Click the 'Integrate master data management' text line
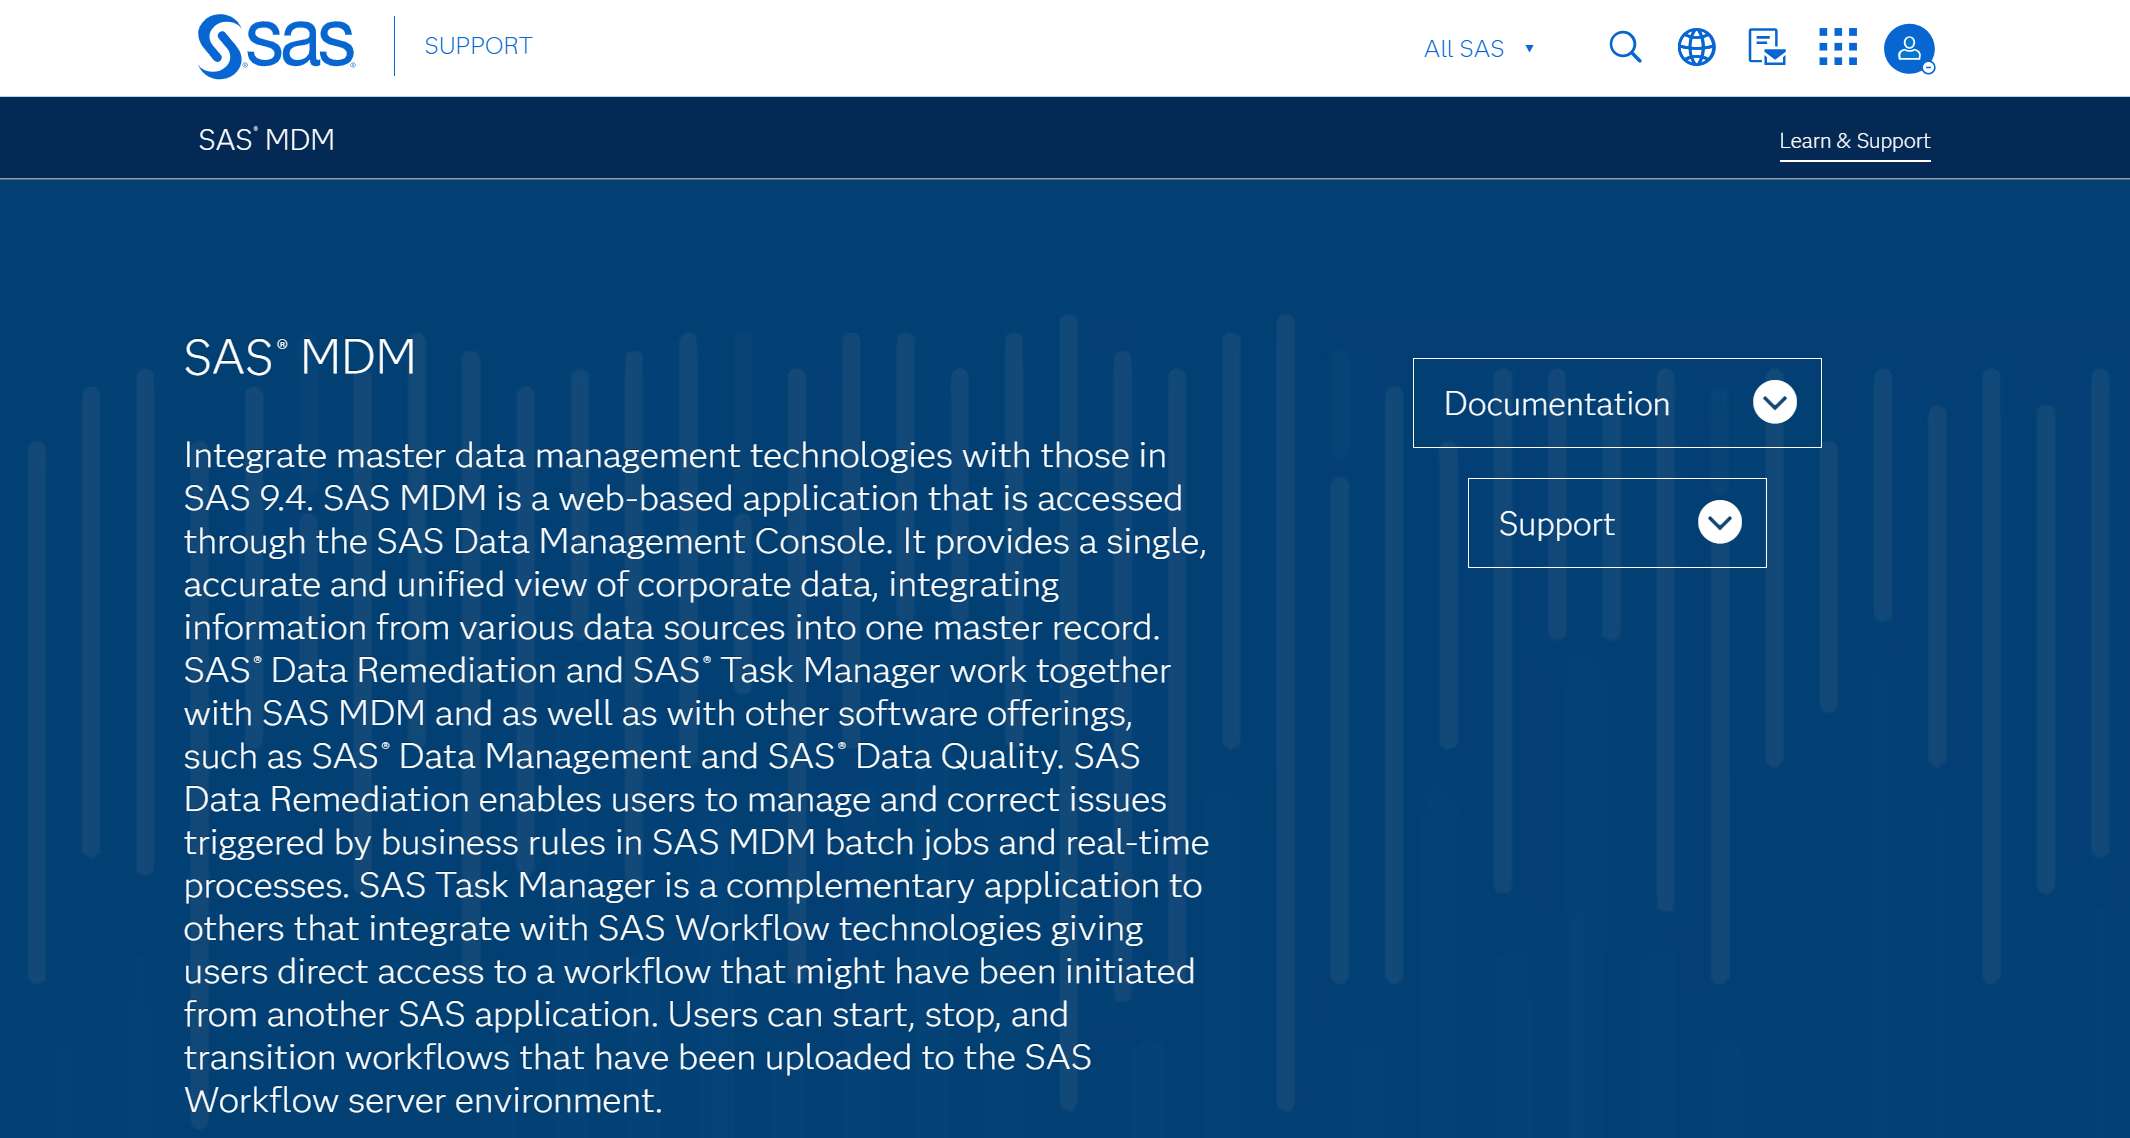 (x=675, y=455)
